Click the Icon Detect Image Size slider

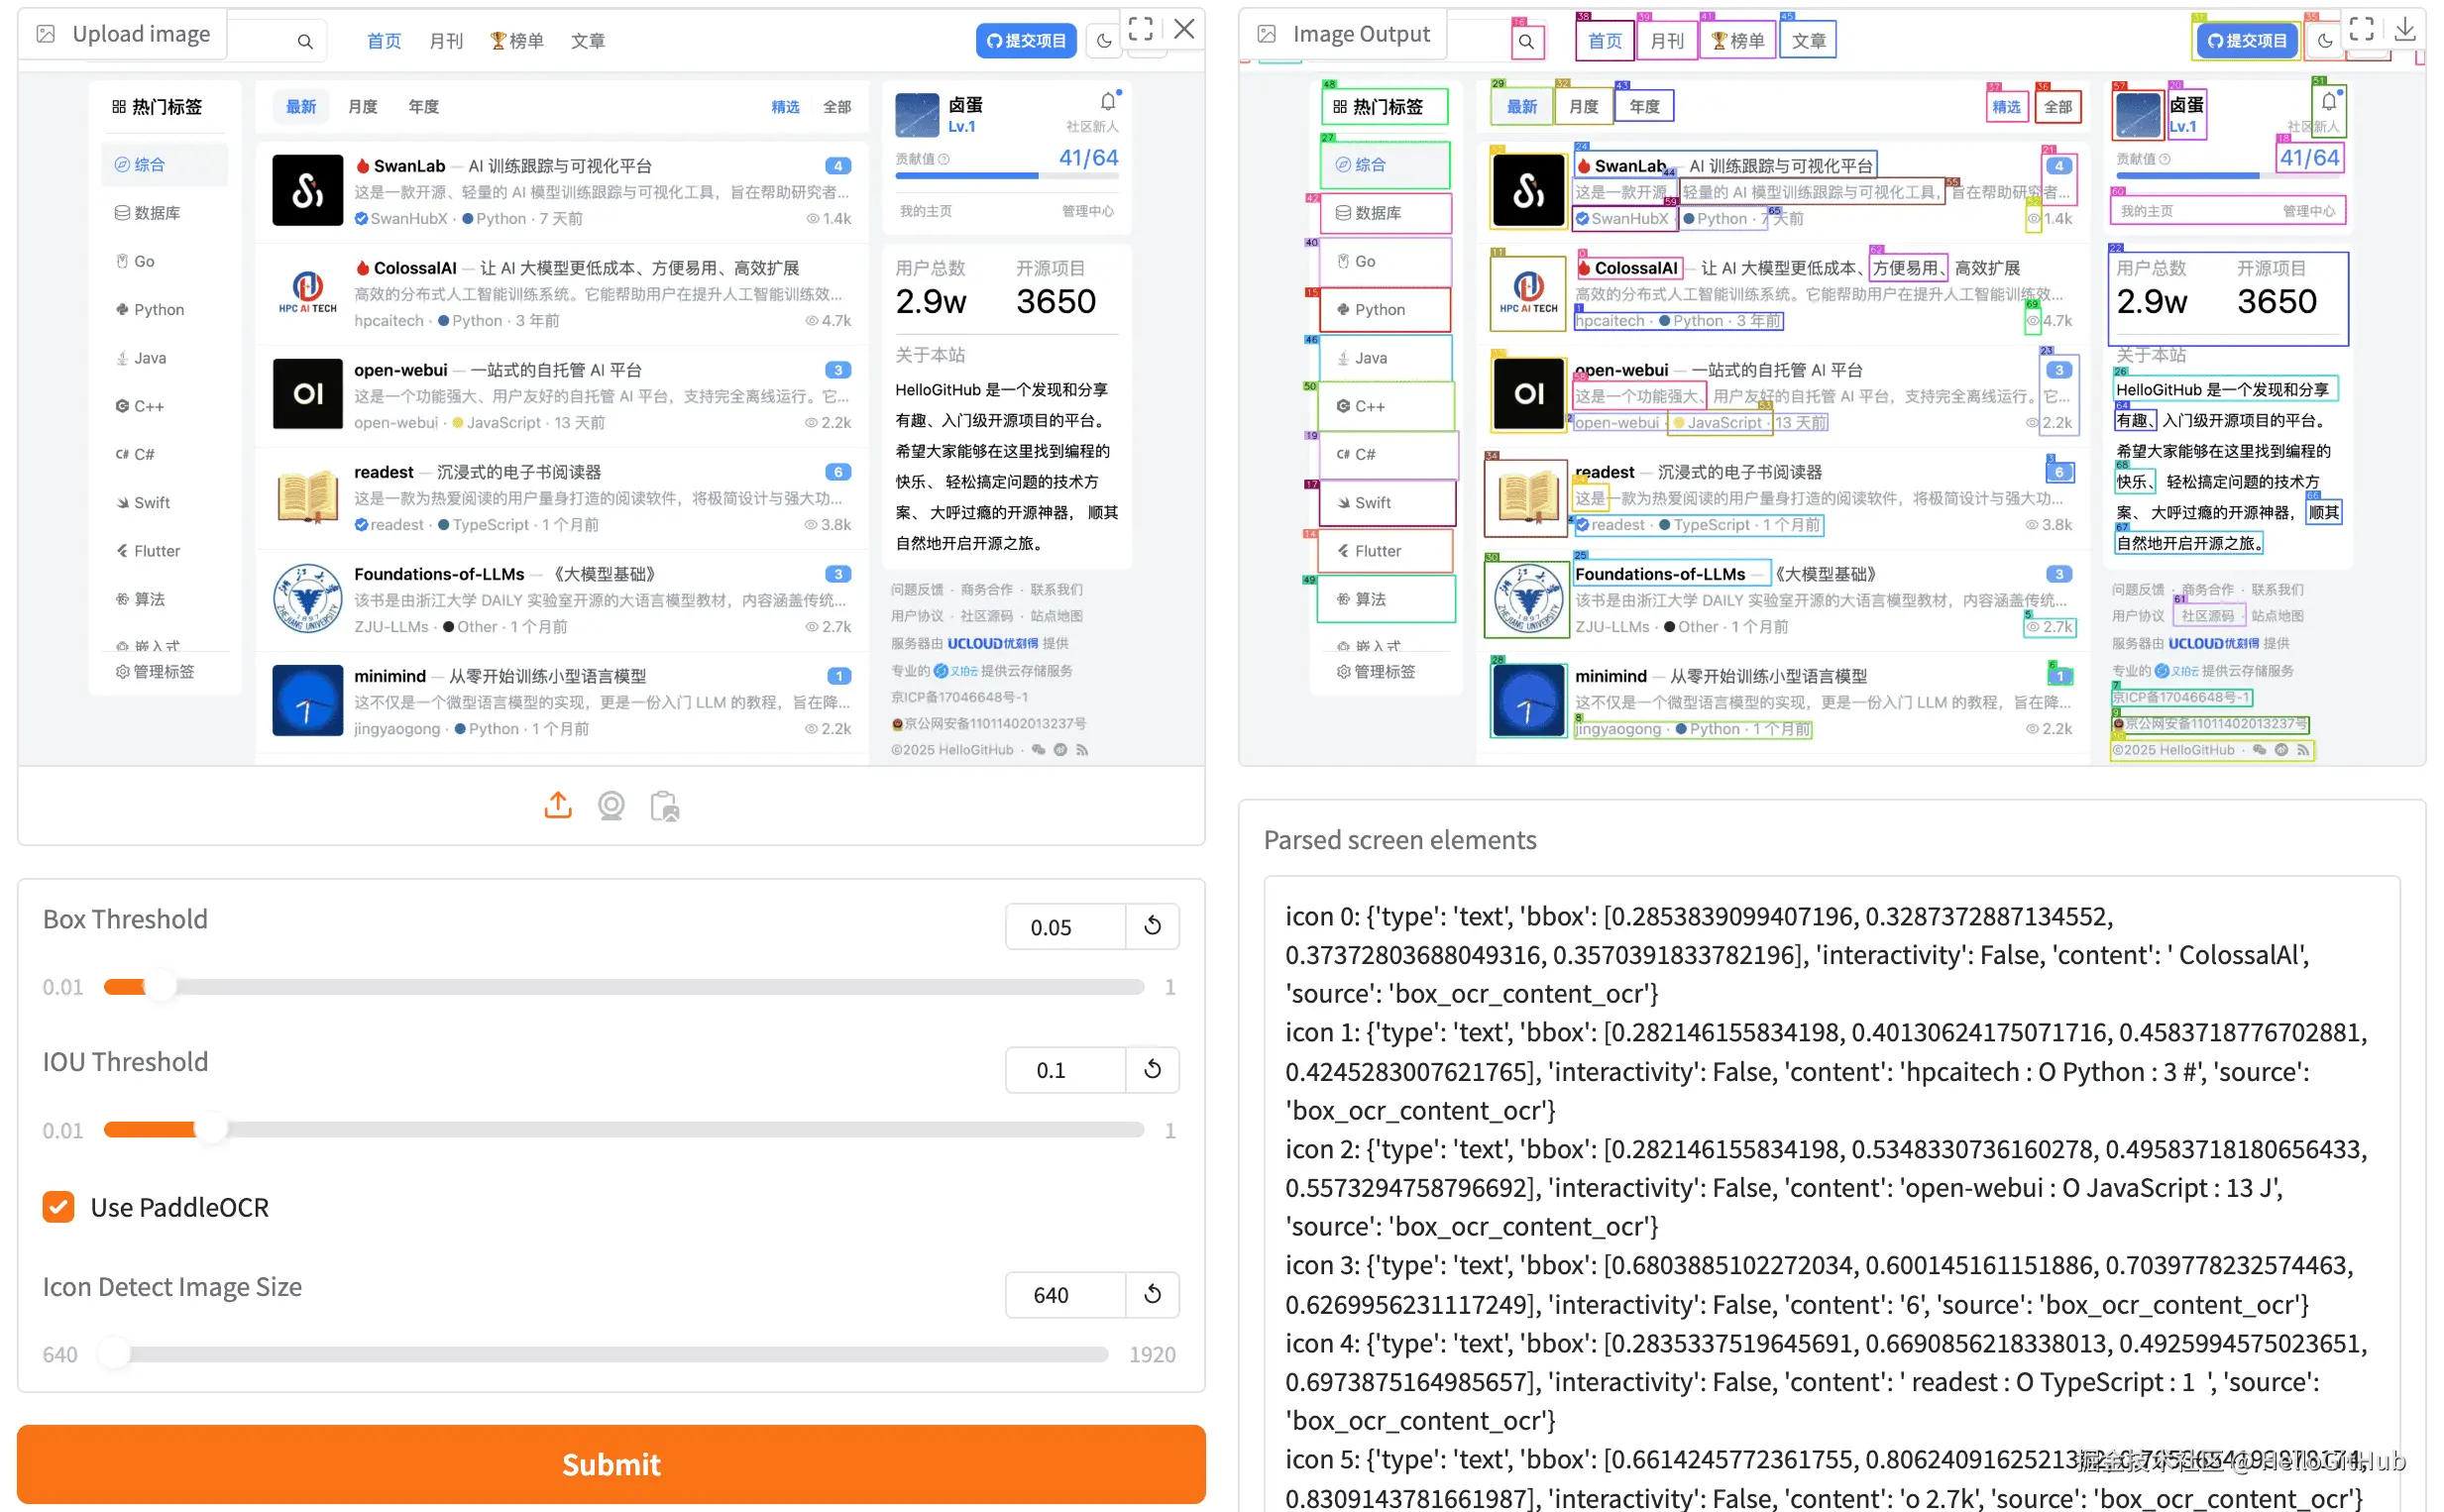(610, 1354)
